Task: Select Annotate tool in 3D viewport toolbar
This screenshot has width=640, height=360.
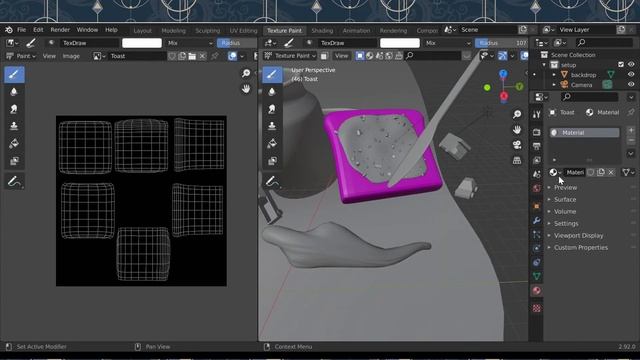Action: 272,181
